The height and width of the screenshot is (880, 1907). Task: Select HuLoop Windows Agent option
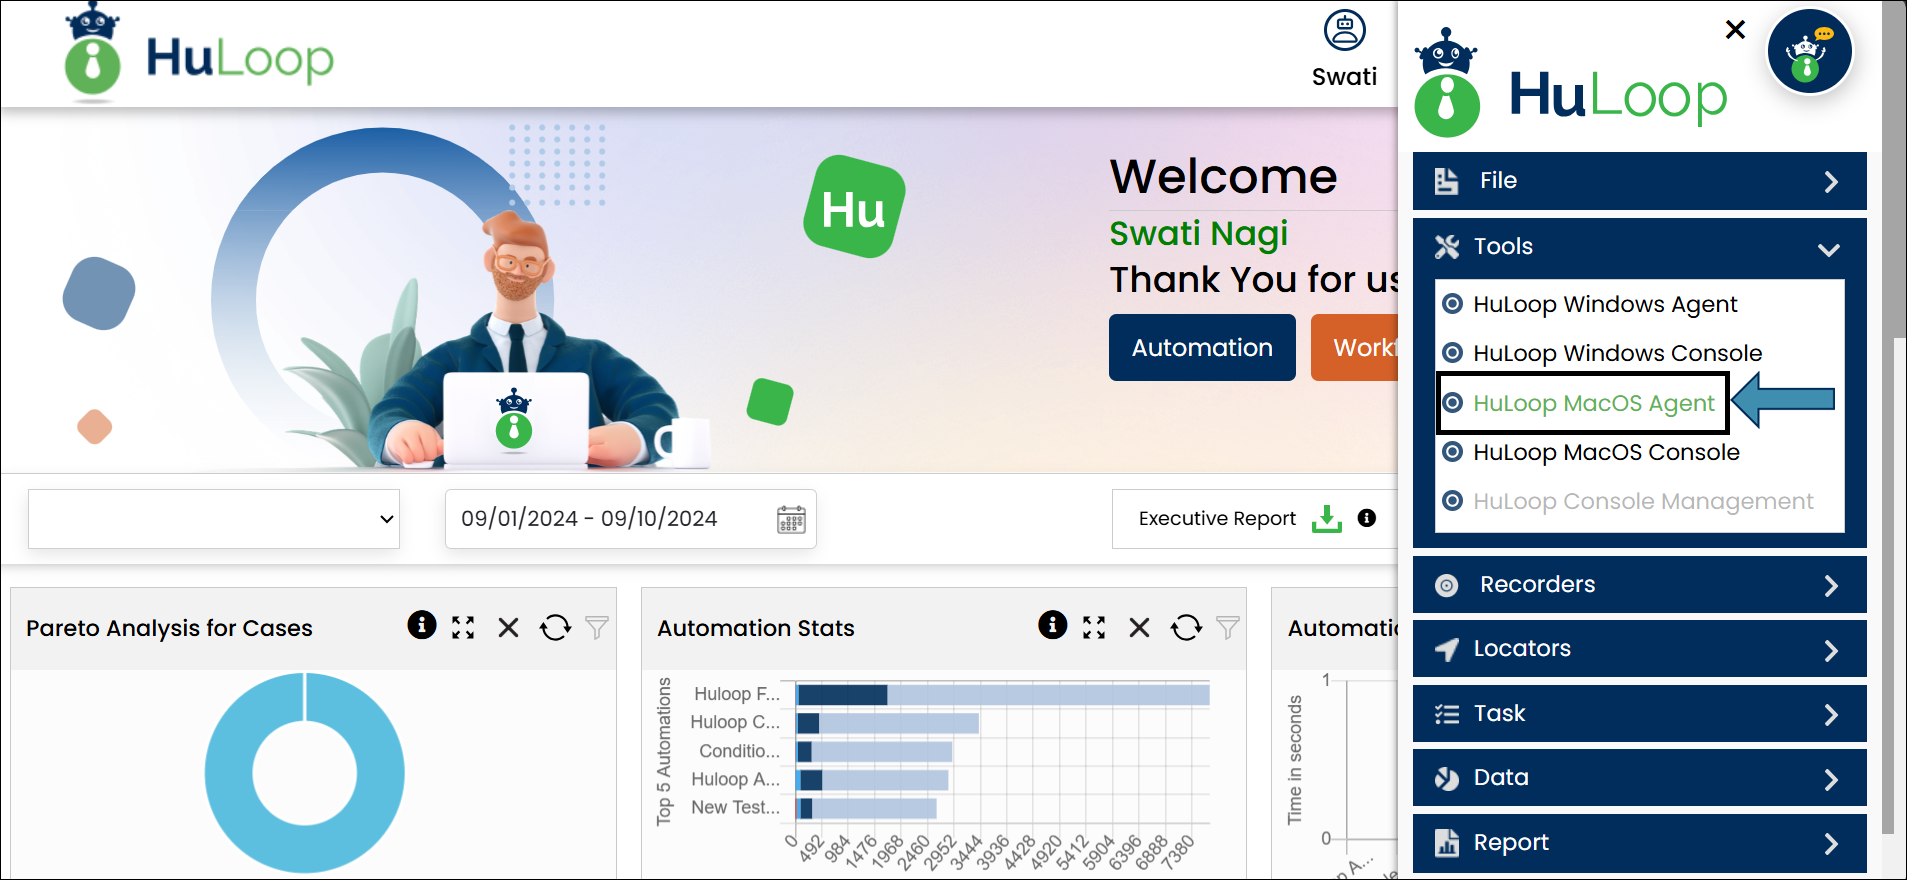(1604, 304)
